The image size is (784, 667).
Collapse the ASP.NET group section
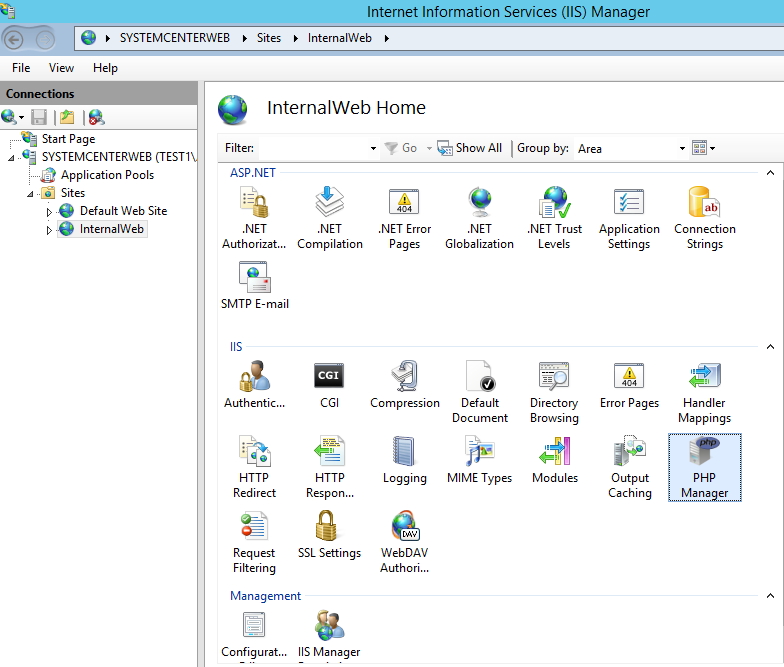pos(770,173)
